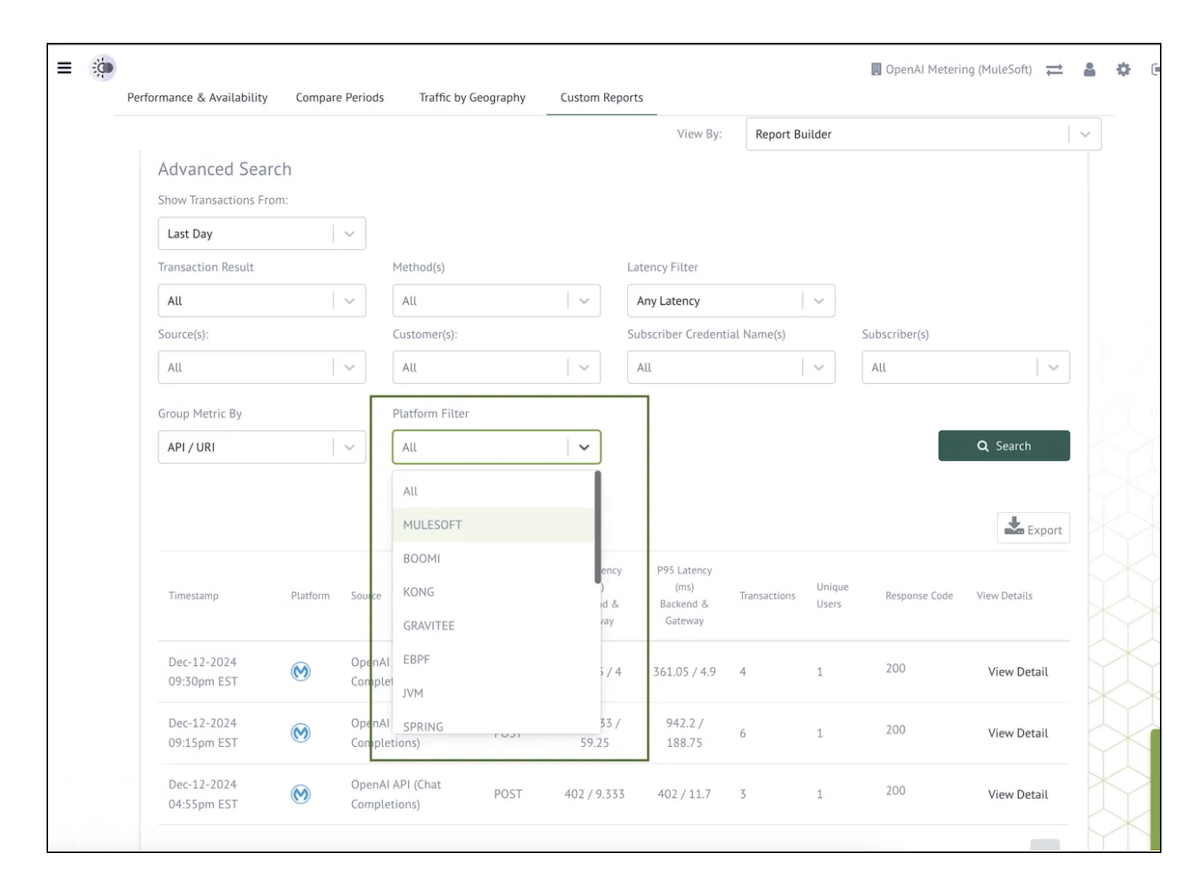Expand the Customer(s) dropdown
The image size is (1200, 886).
coord(497,368)
